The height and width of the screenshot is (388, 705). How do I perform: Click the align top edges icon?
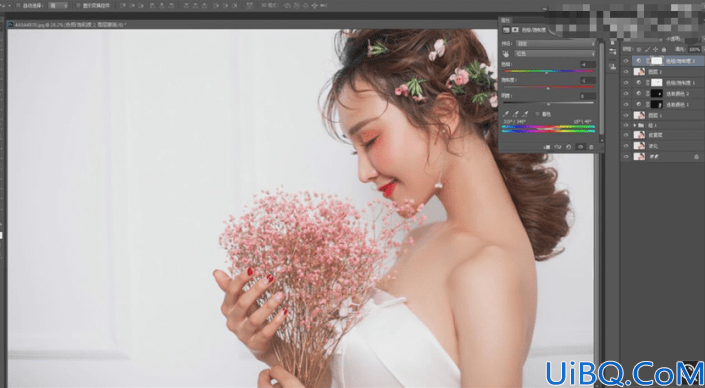tap(123, 5)
